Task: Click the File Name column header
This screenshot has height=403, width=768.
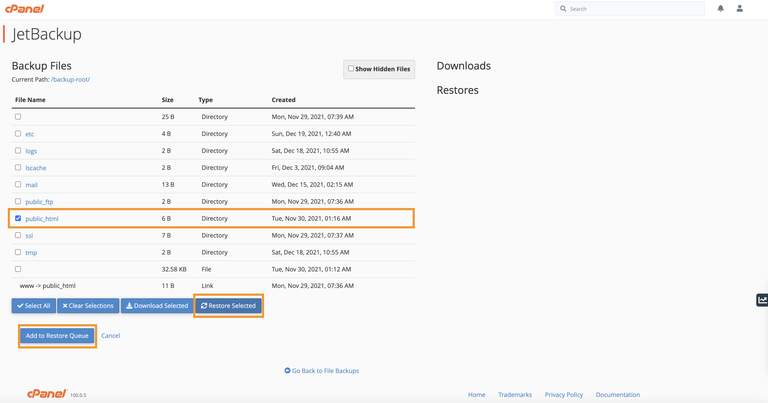Action: [30, 99]
